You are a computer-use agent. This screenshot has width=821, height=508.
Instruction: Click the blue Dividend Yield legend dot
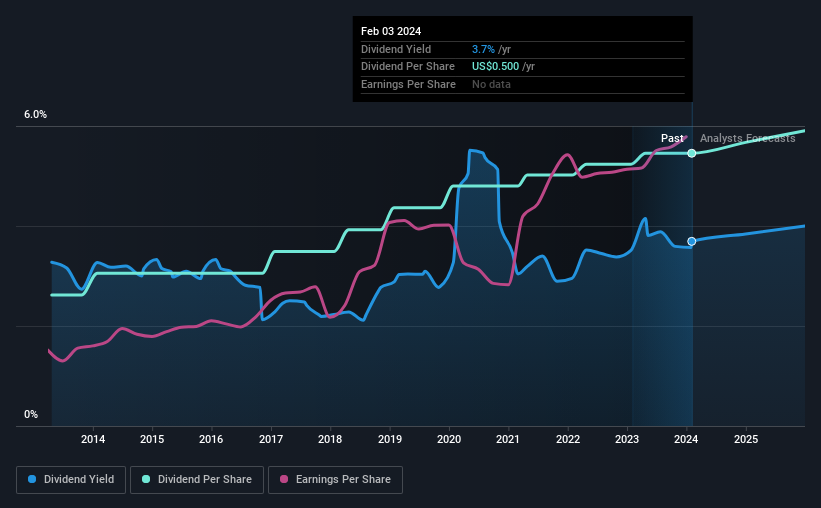pyautogui.click(x=32, y=479)
